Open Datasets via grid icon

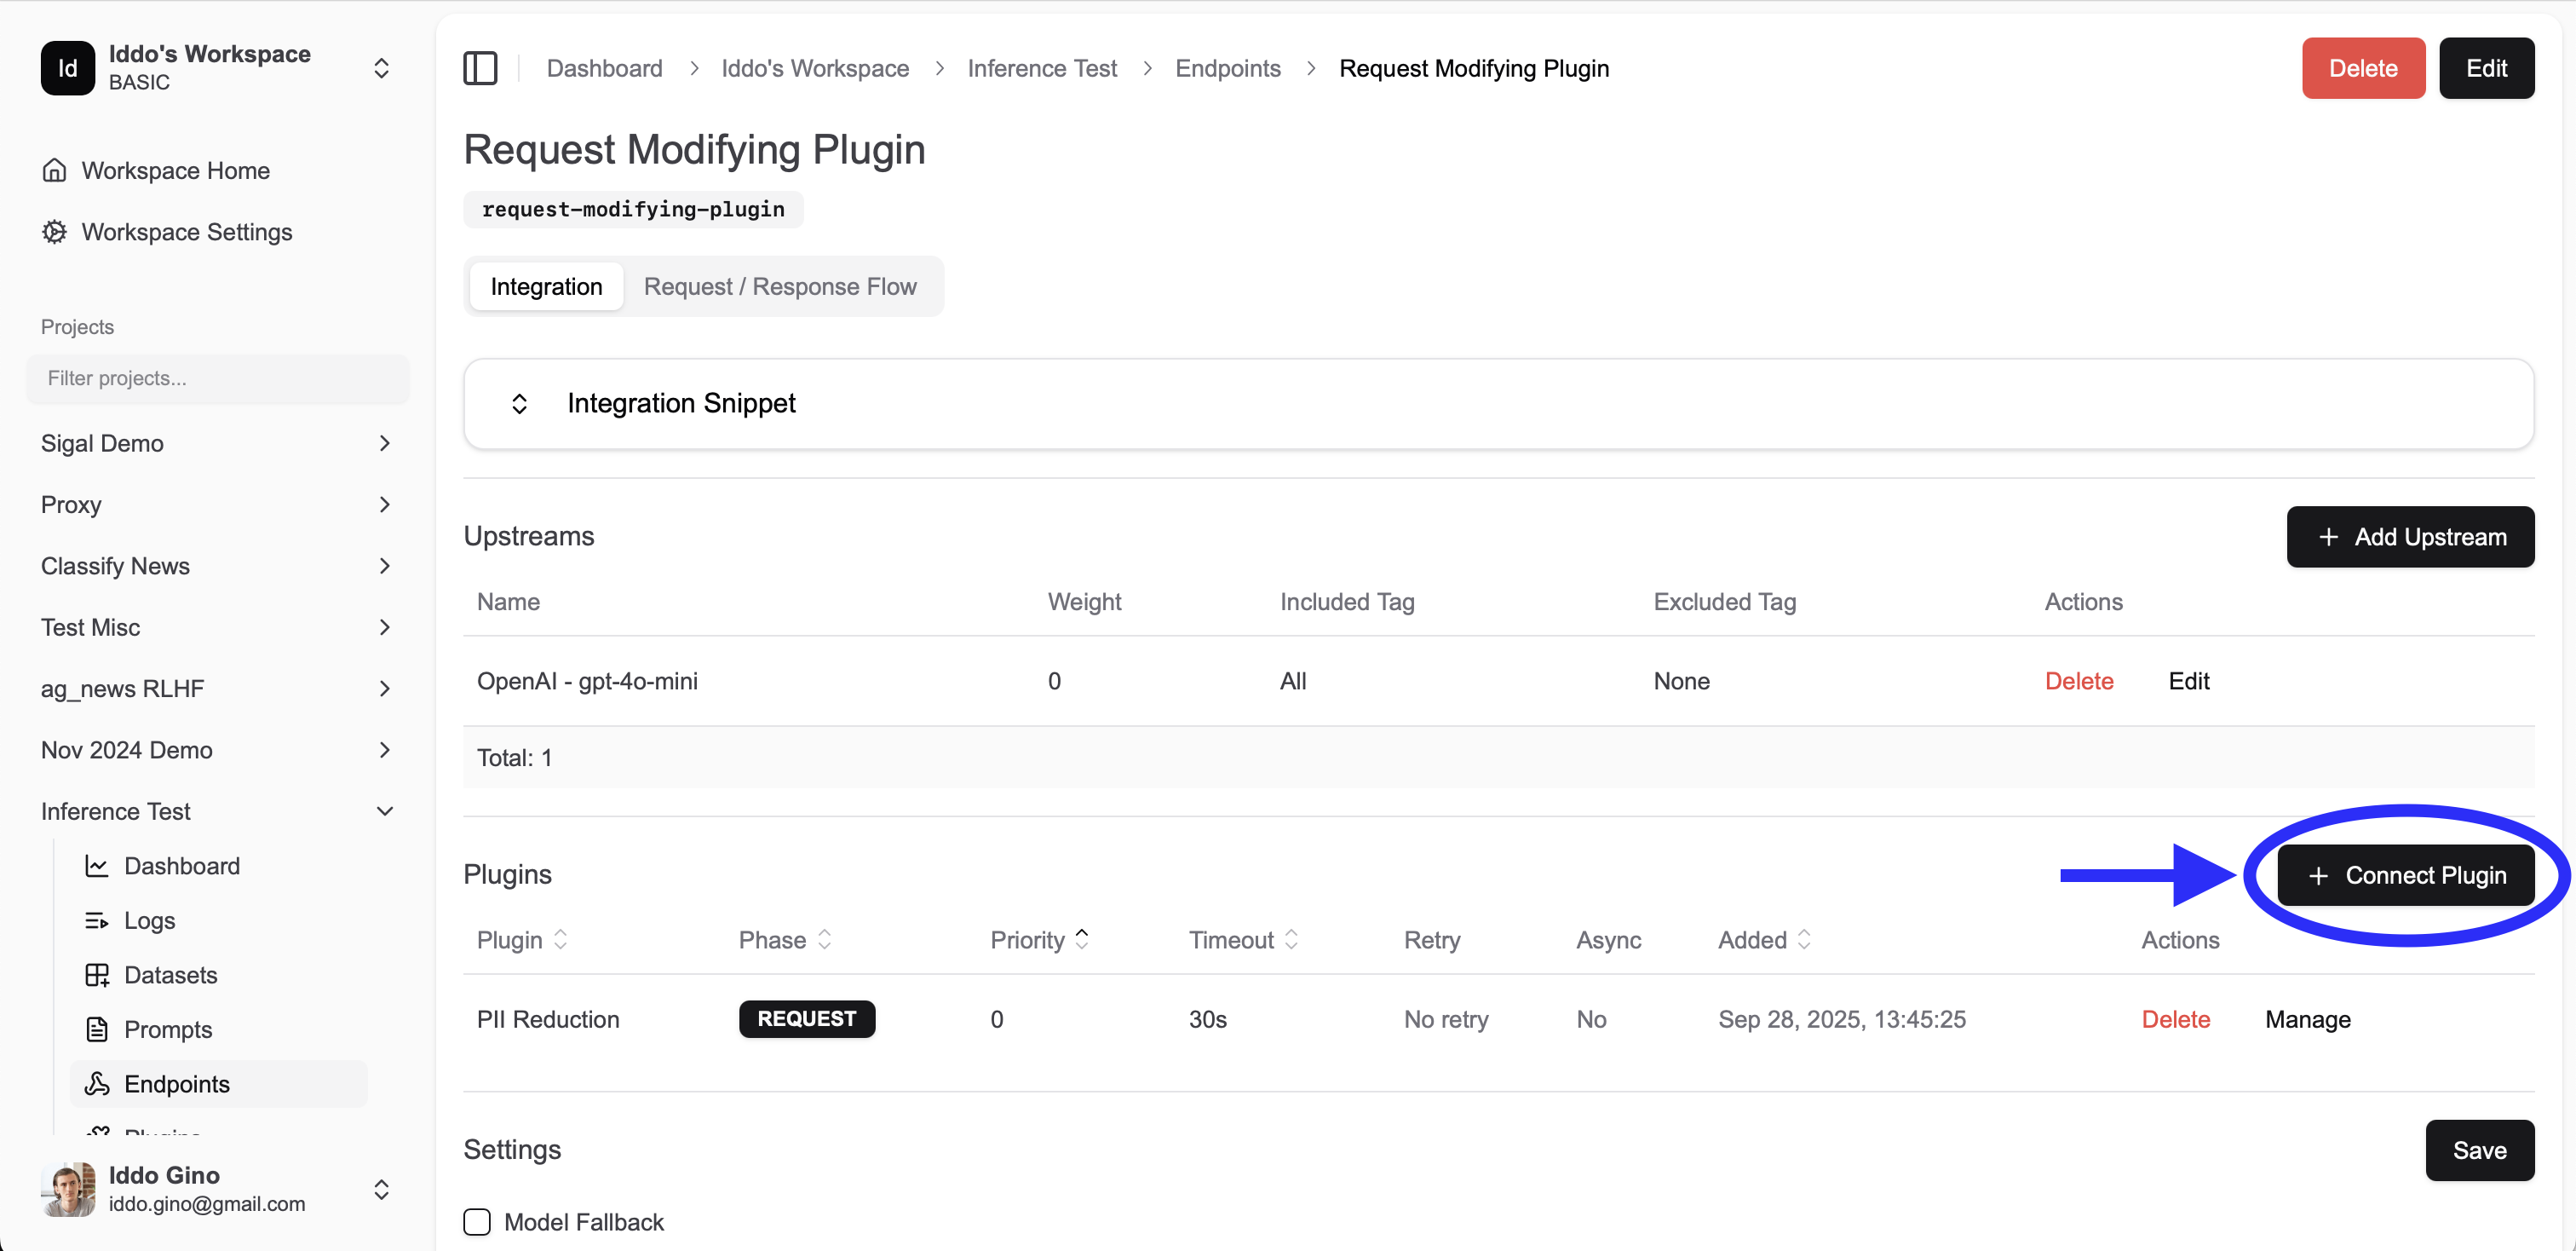coord(98,975)
